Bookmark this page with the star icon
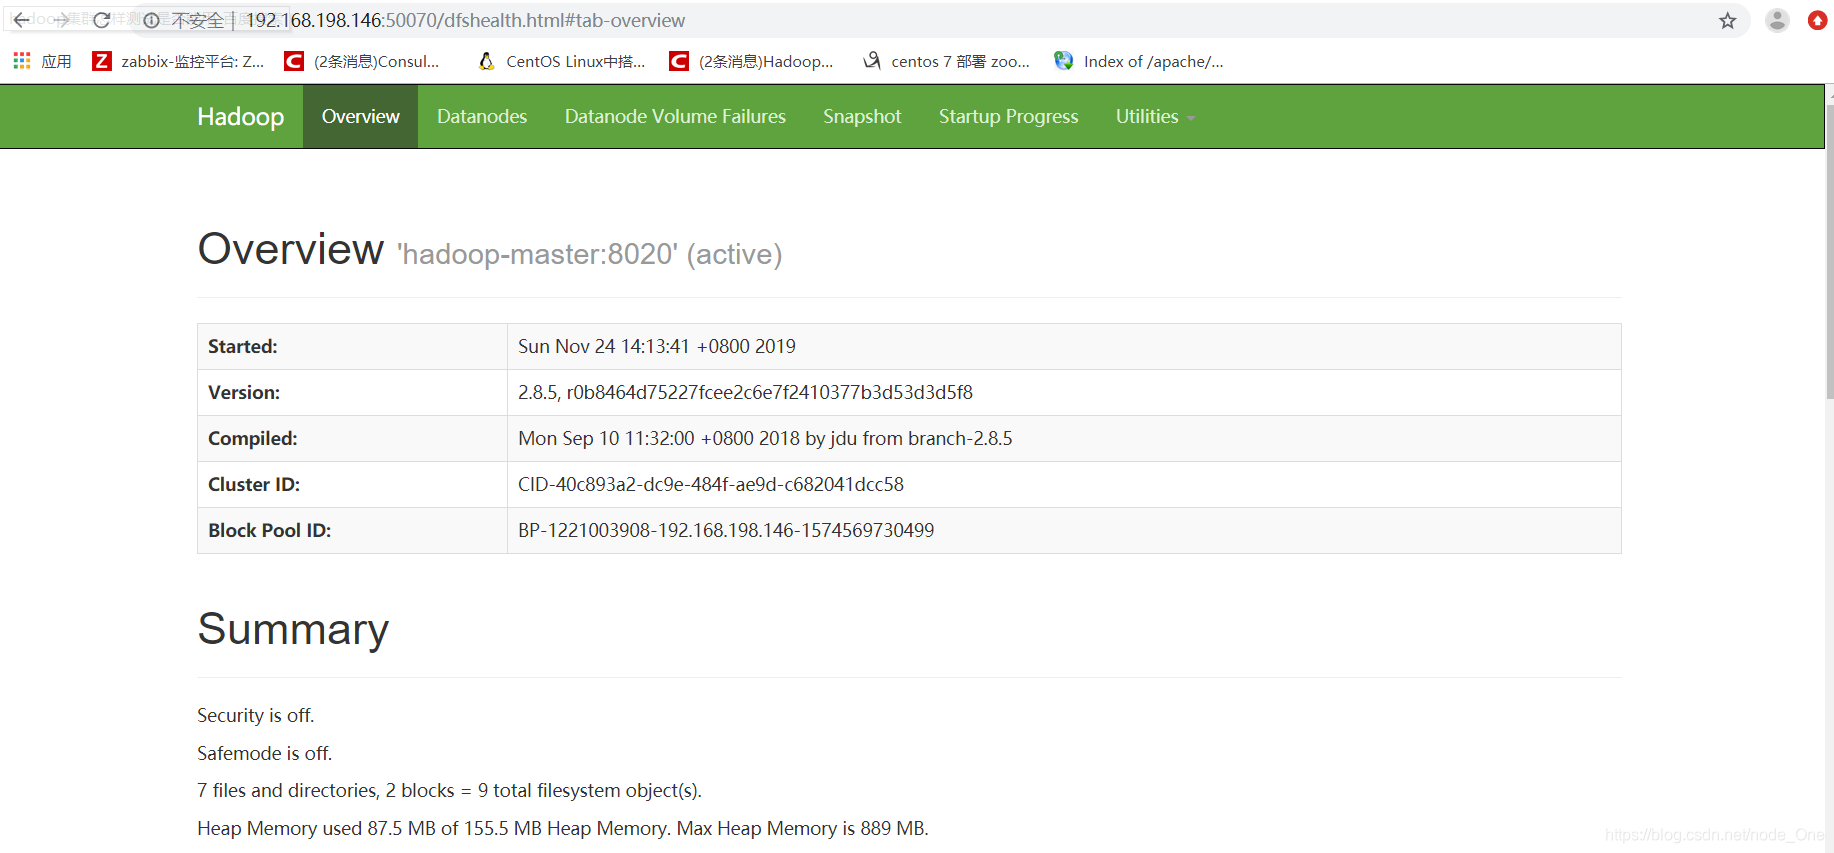 pos(1728,21)
